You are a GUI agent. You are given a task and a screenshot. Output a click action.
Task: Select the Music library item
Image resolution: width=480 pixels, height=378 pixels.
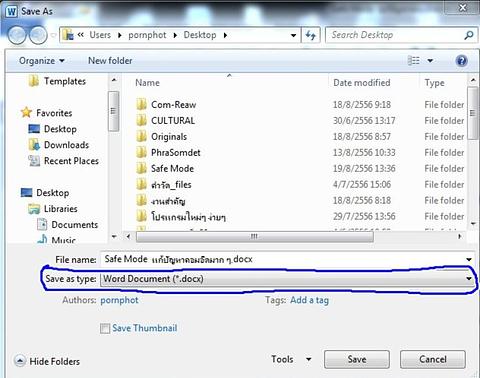pyautogui.click(x=63, y=239)
